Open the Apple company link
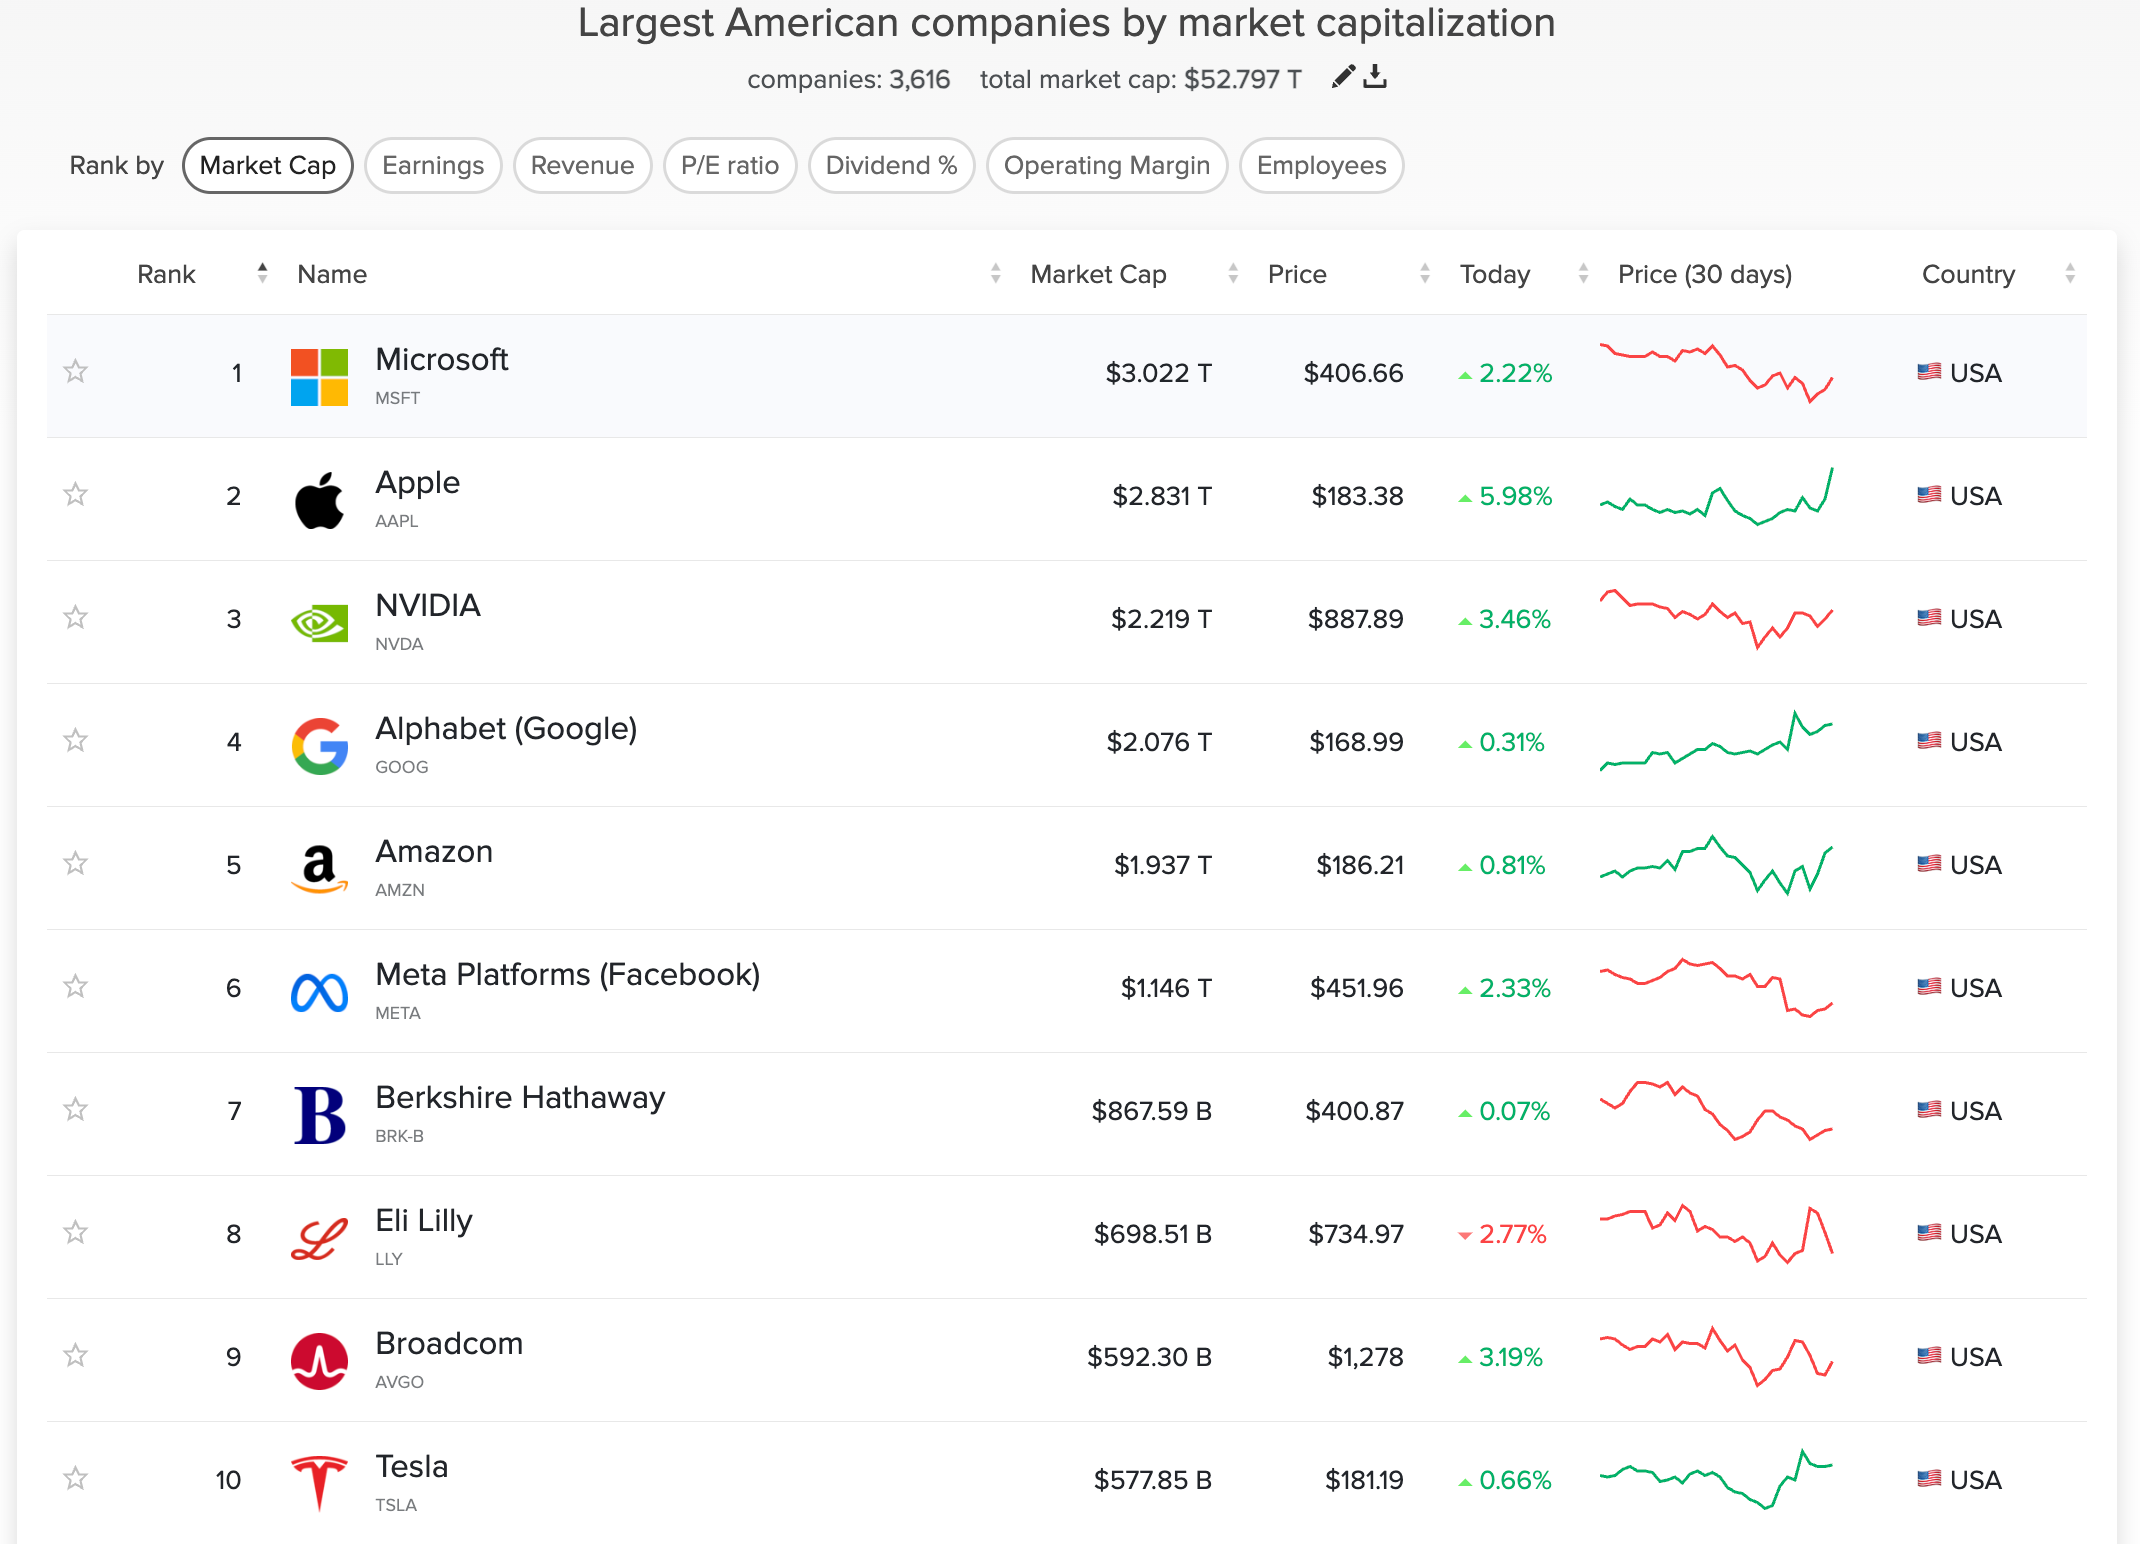Viewport: 2140px width, 1544px height. click(417, 483)
